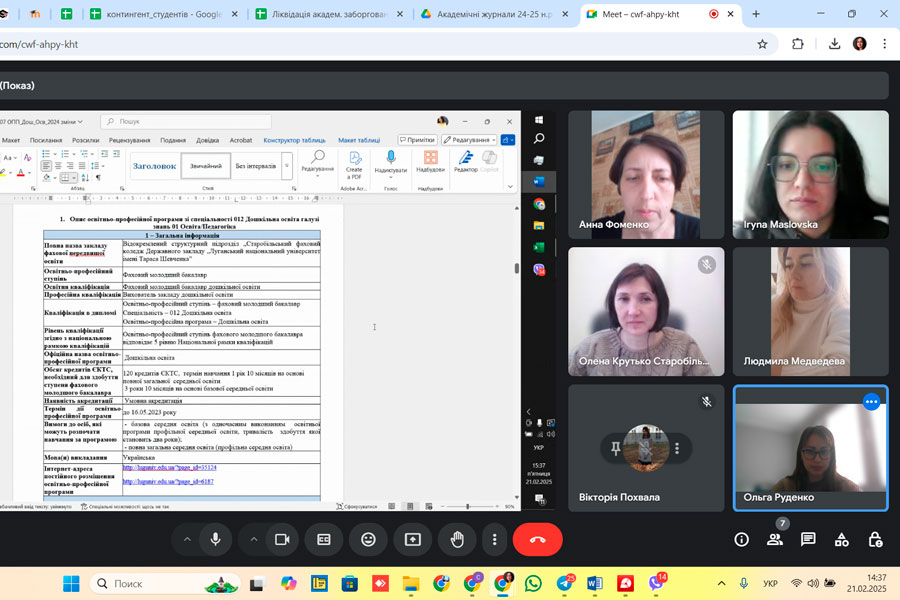Click the Present now screen share icon
The width and height of the screenshot is (900, 600).
click(413, 540)
